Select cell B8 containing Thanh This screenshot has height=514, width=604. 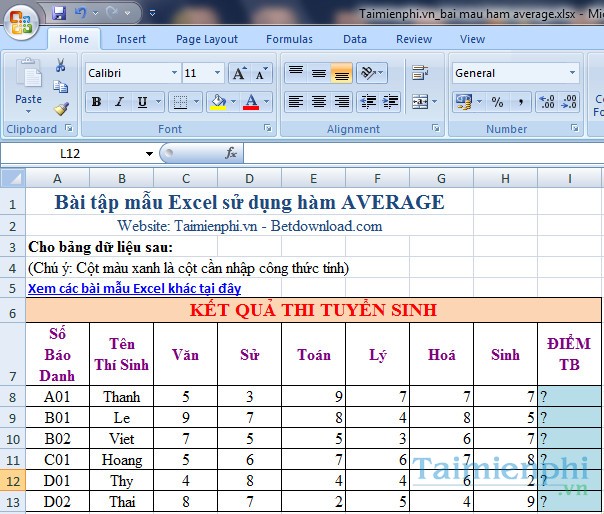point(121,396)
